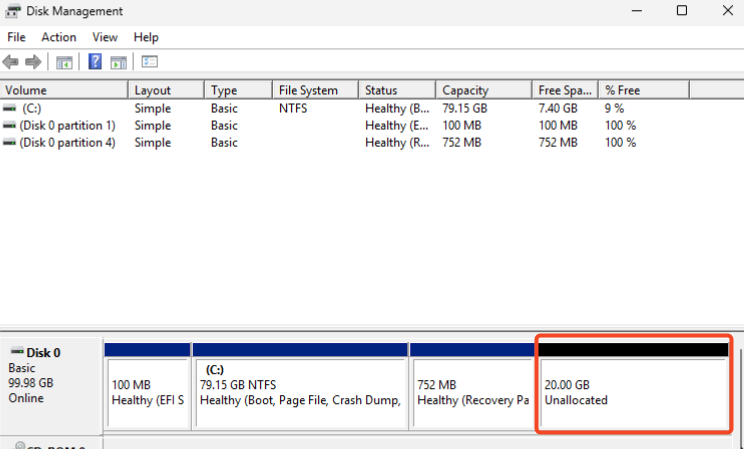Sort by the Layout column header
This screenshot has height=449, width=744.
coord(167,90)
